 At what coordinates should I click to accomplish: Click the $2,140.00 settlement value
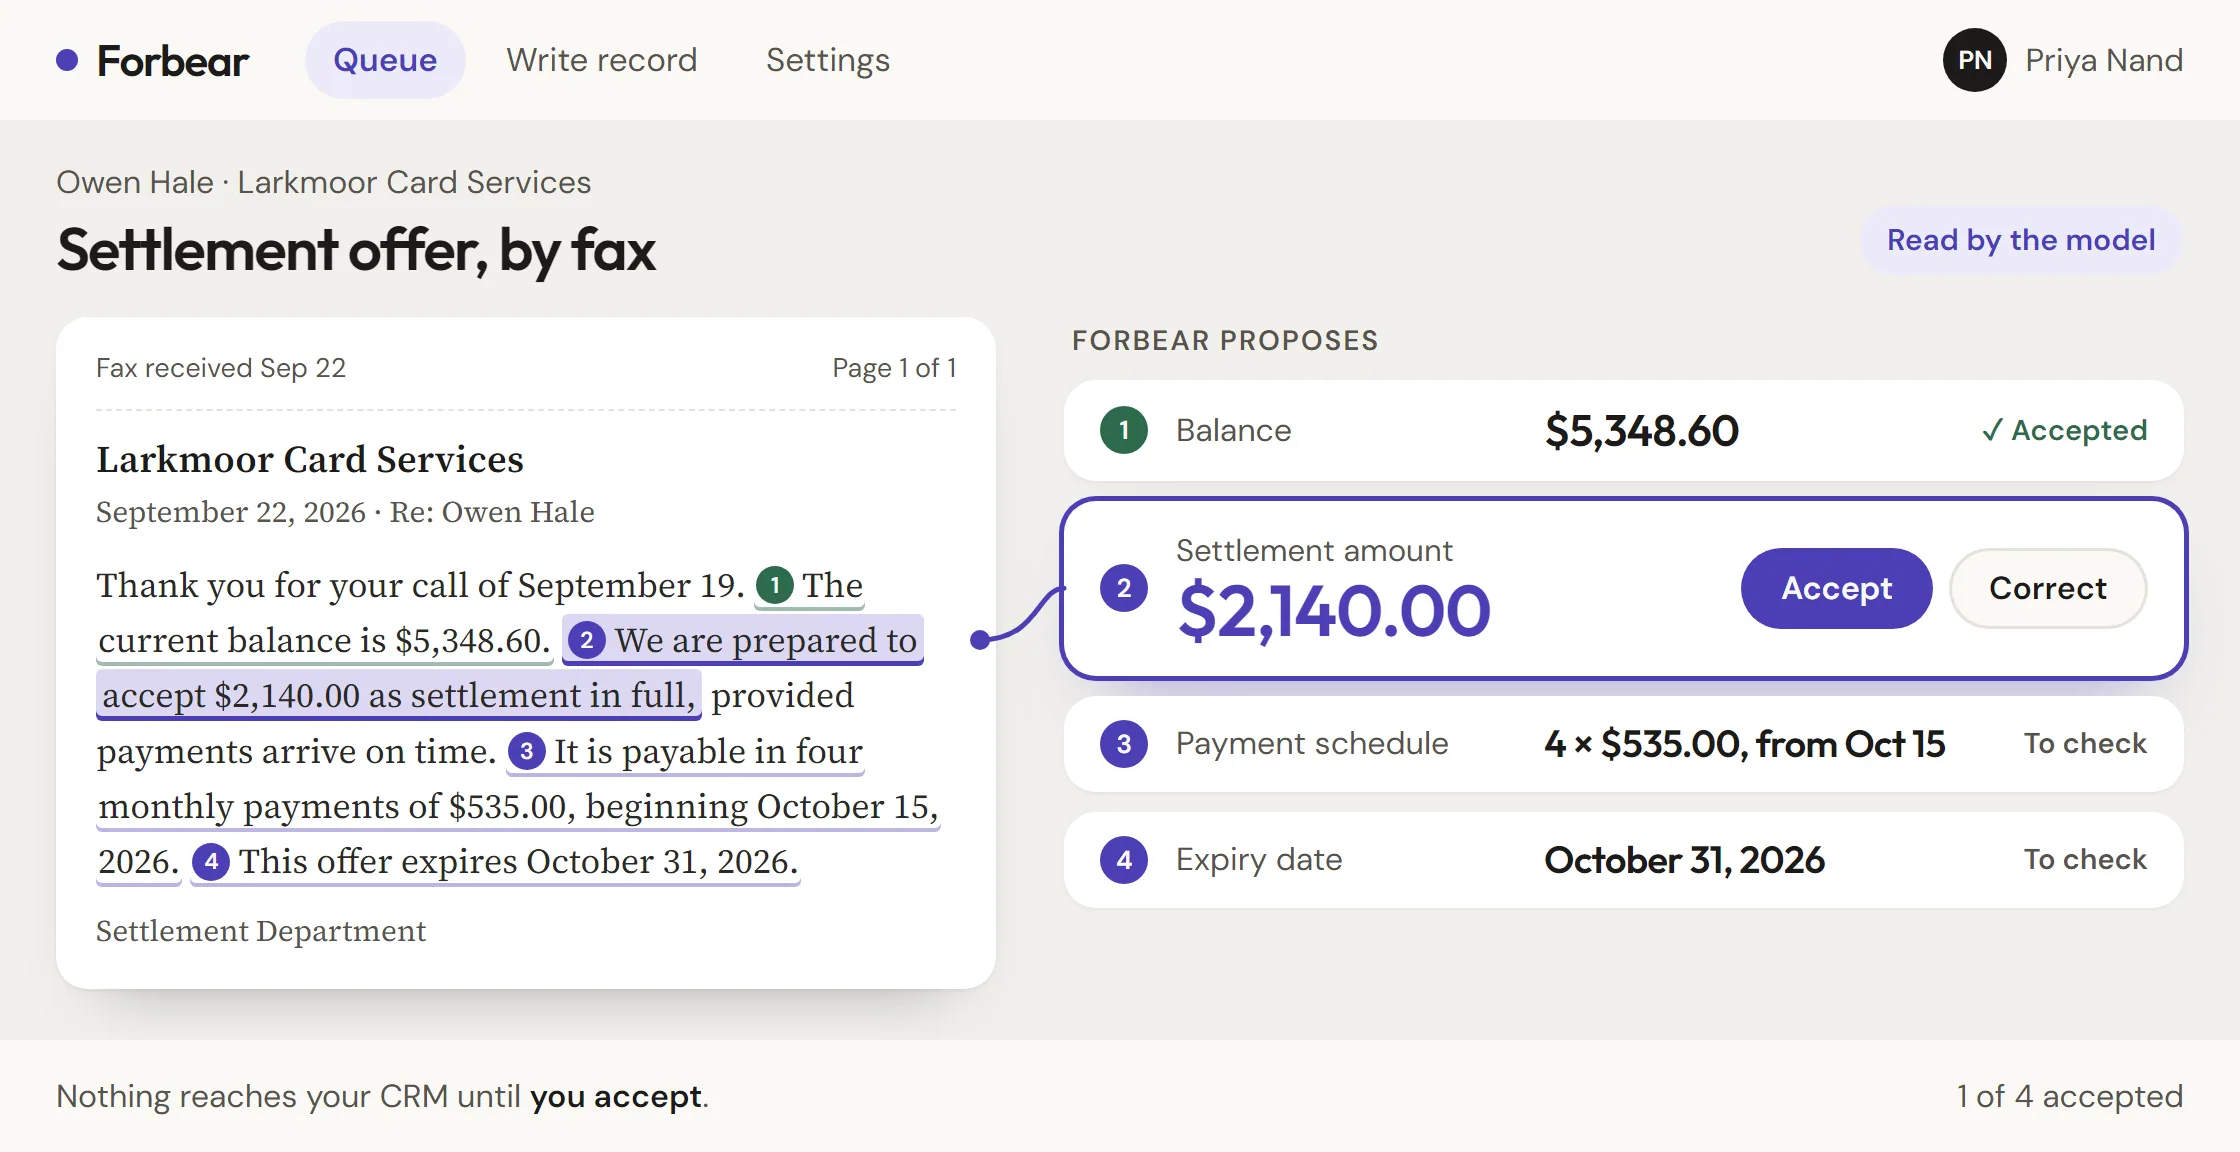coord(1334,611)
